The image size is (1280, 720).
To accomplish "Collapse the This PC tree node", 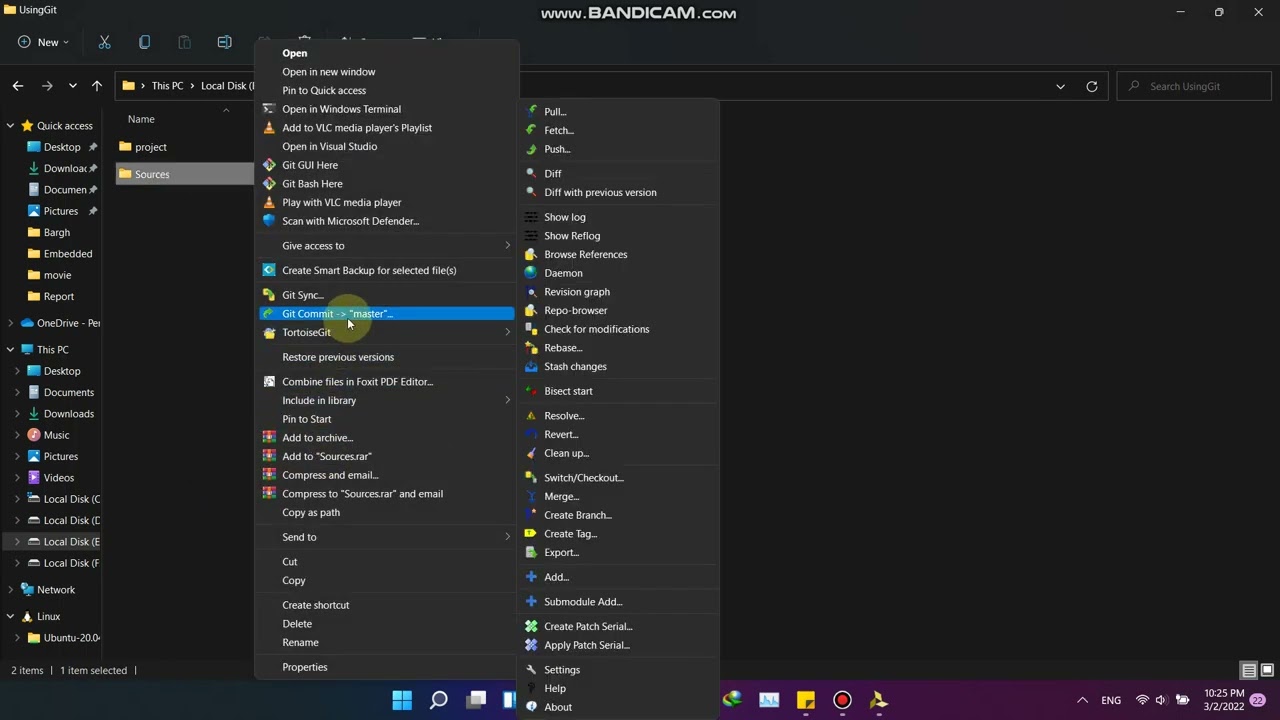I will click(x=10, y=350).
